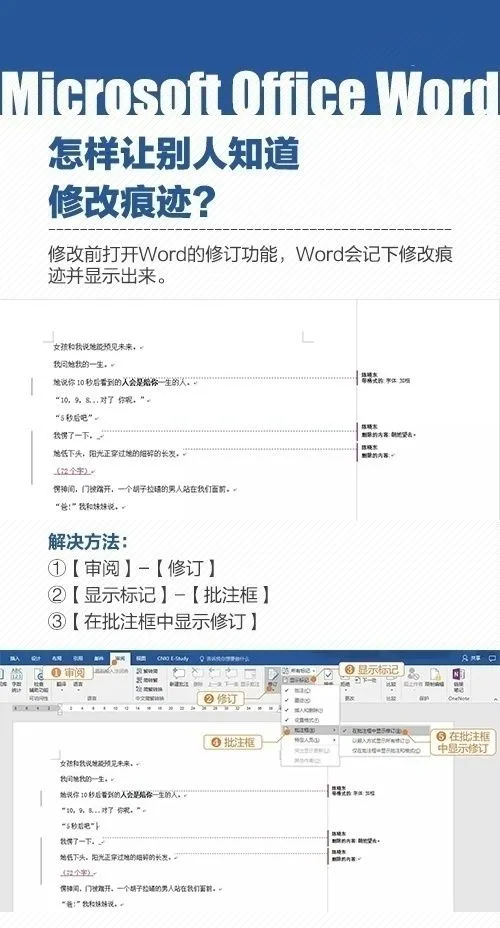The width and height of the screenshot is (500, 928).
Task: Click 繁转简 conversion button
Action: pos(147,672)
